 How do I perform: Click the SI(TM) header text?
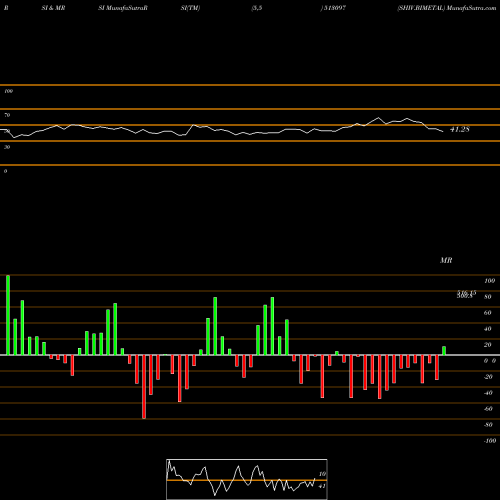pos(190,8)
